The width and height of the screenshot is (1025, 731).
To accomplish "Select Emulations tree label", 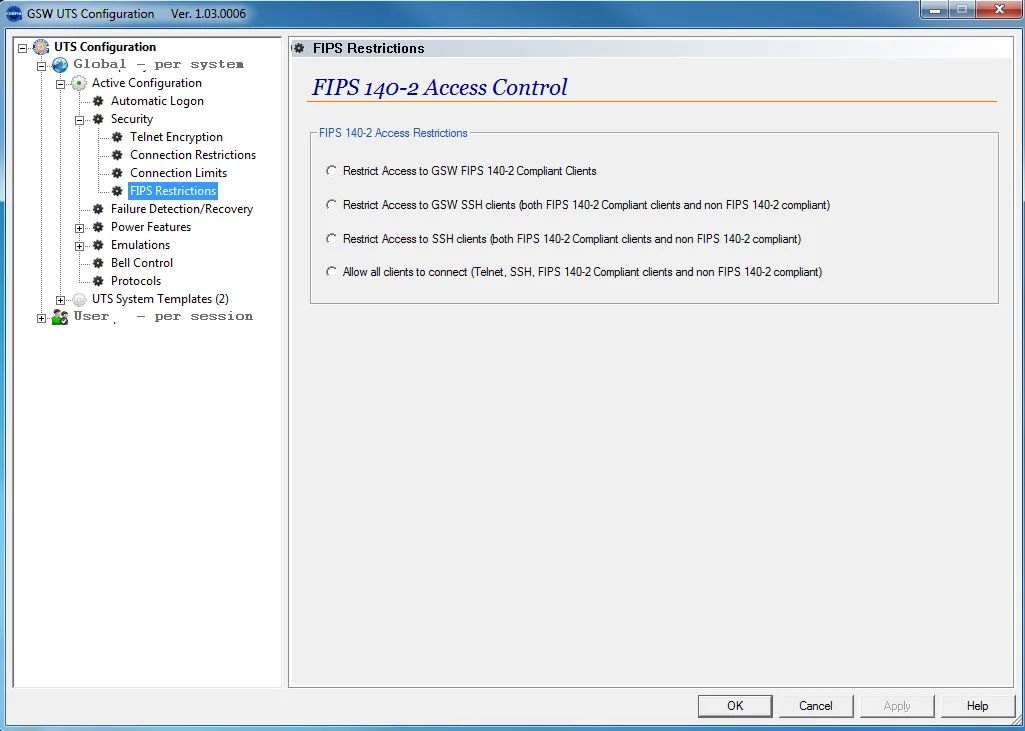I will coord(141,245).
